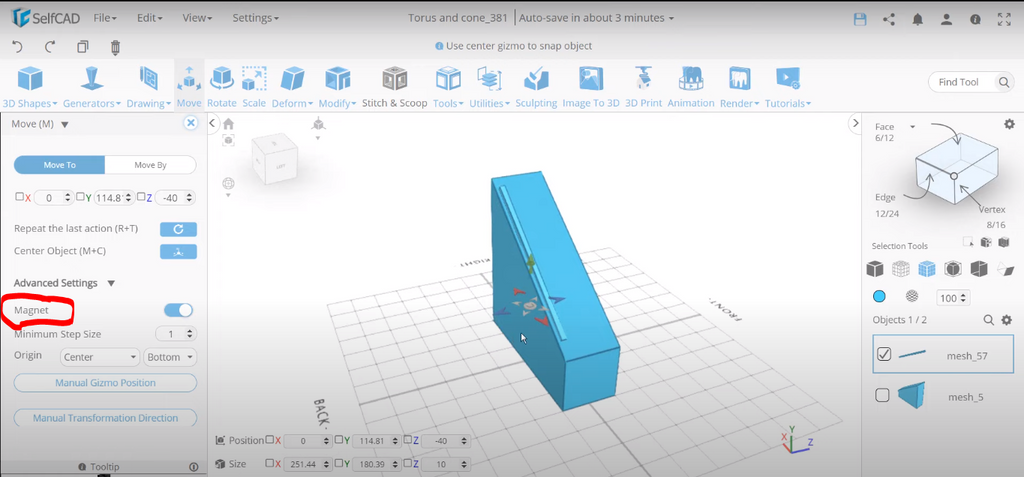The width and height of the screenshot is (1024, 477).
Task: Open the Drawing tool
Action: 149,87
